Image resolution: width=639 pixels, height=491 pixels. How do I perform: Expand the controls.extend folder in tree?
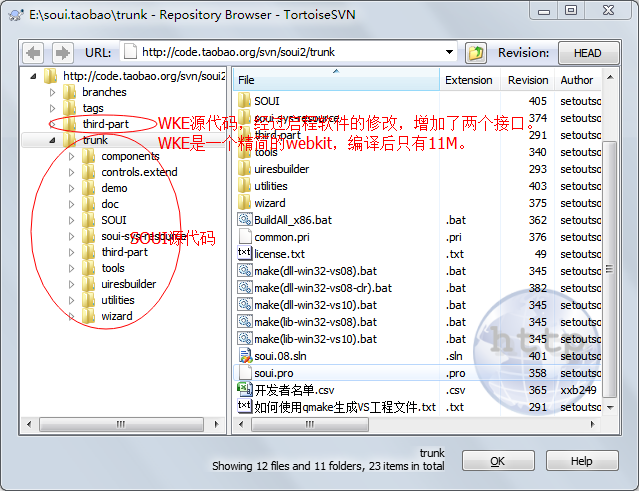click(72, 172)
